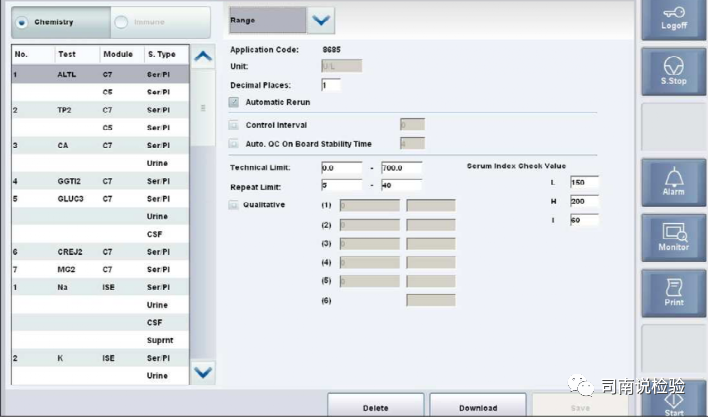Select the Suprnt sample type row
Screen dimensions: 708x417
tap(100, 340)
